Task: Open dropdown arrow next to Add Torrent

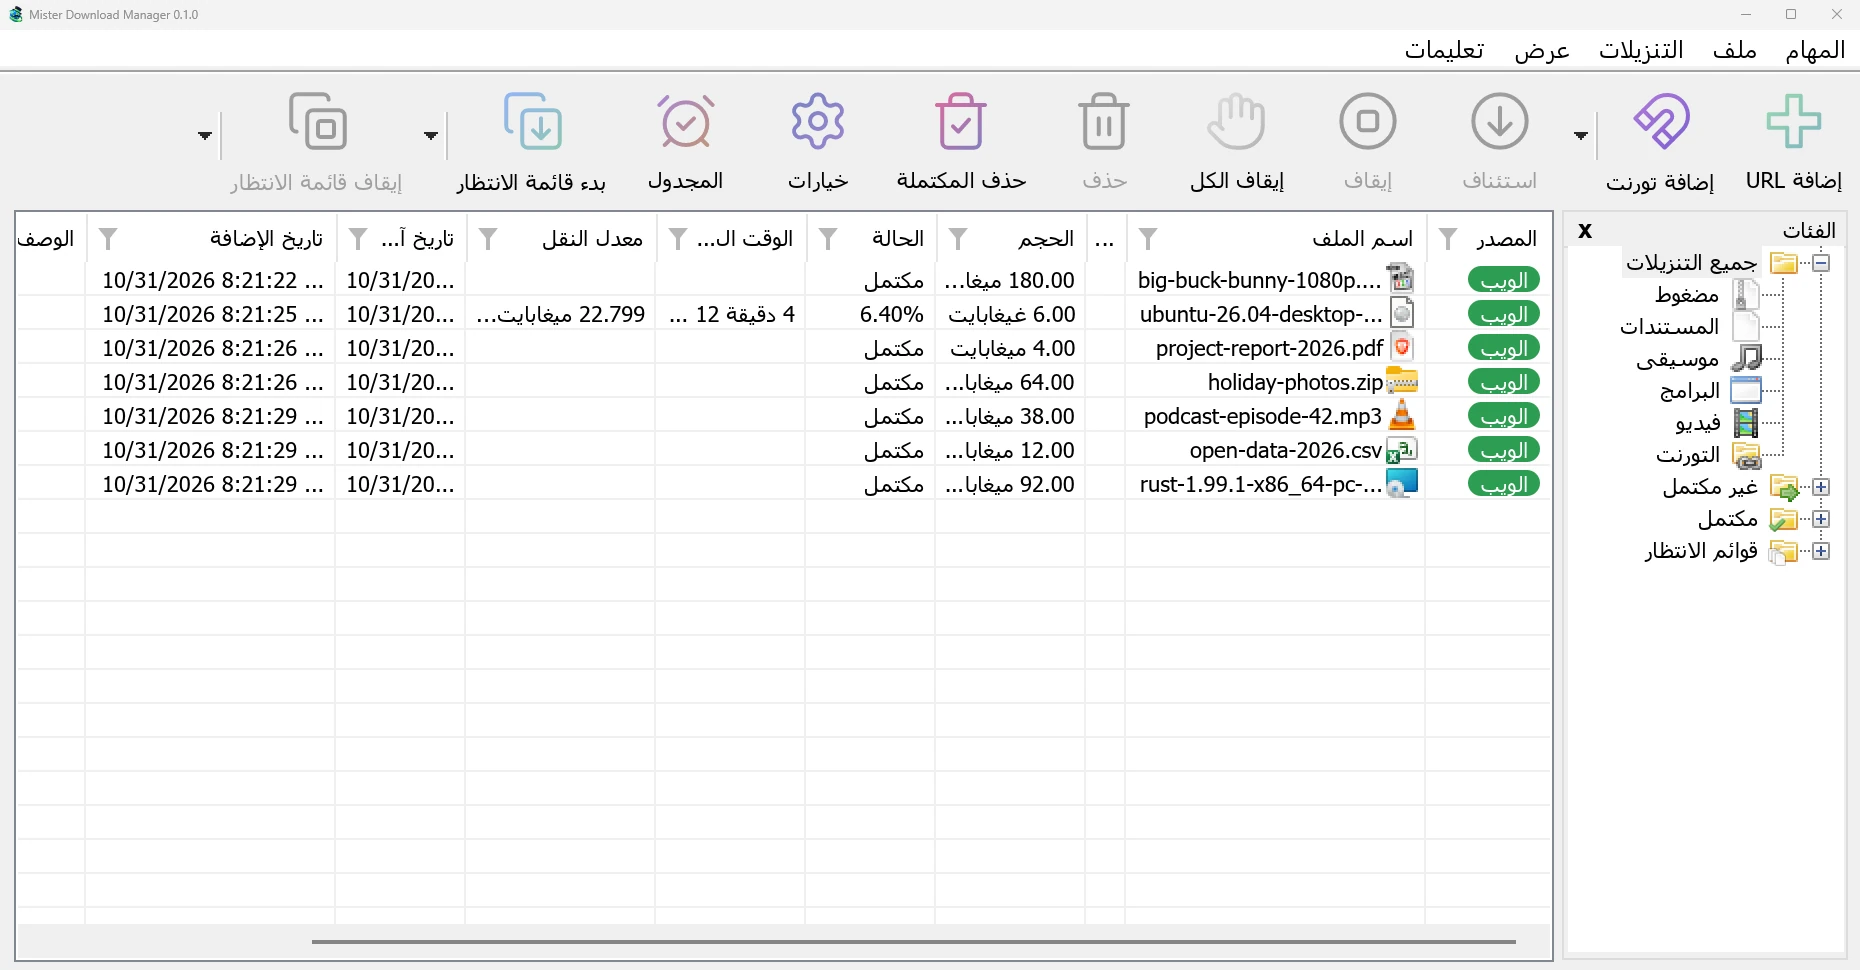Action: click(x=1581, y=135)
